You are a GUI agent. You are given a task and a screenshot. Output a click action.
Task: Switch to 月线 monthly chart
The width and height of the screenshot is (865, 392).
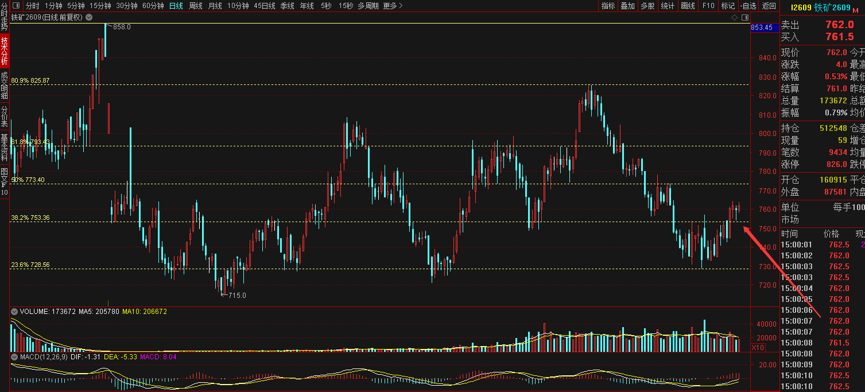coord(215,6)
